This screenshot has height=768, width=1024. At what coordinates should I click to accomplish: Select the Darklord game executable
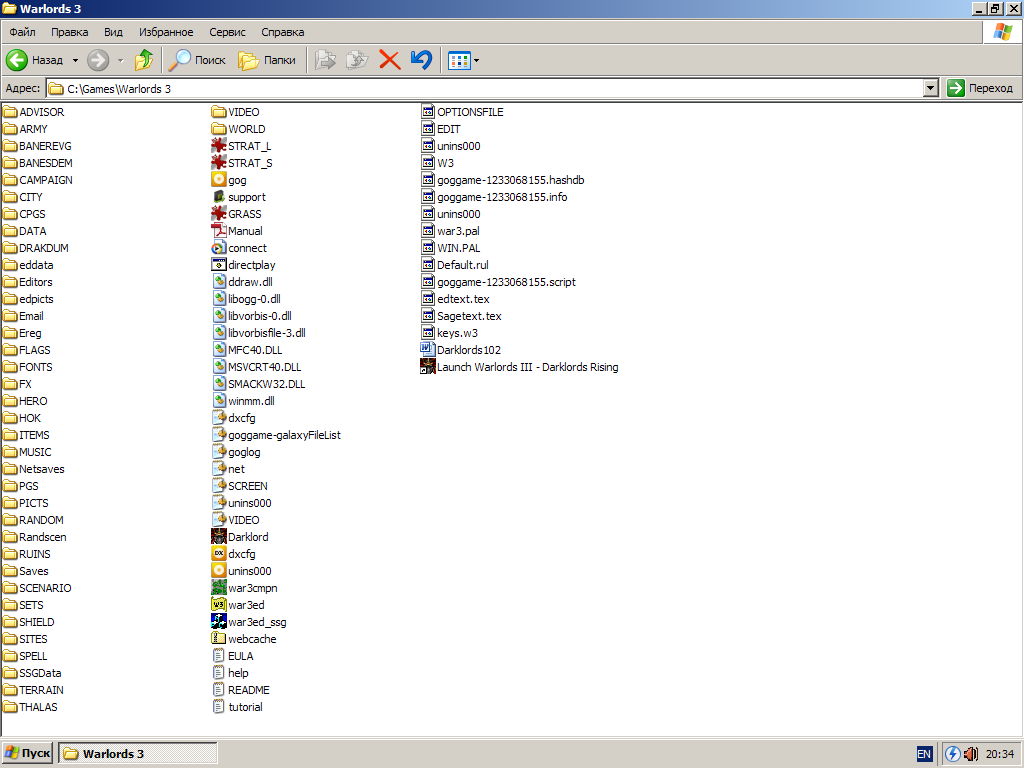[240, 536]
